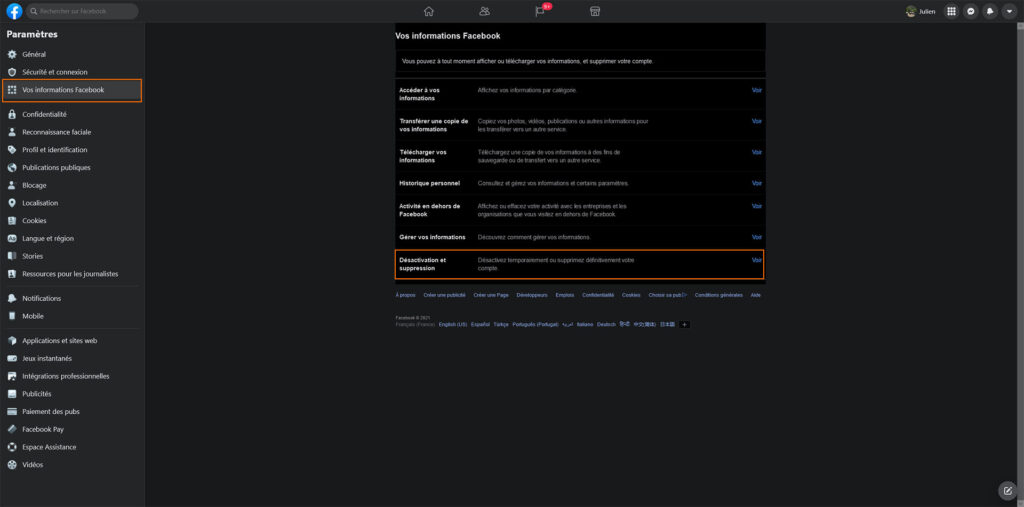The image size is (1024, 507).
Task: Click Voir for Transférer une copie
Action: click(757, 121)
